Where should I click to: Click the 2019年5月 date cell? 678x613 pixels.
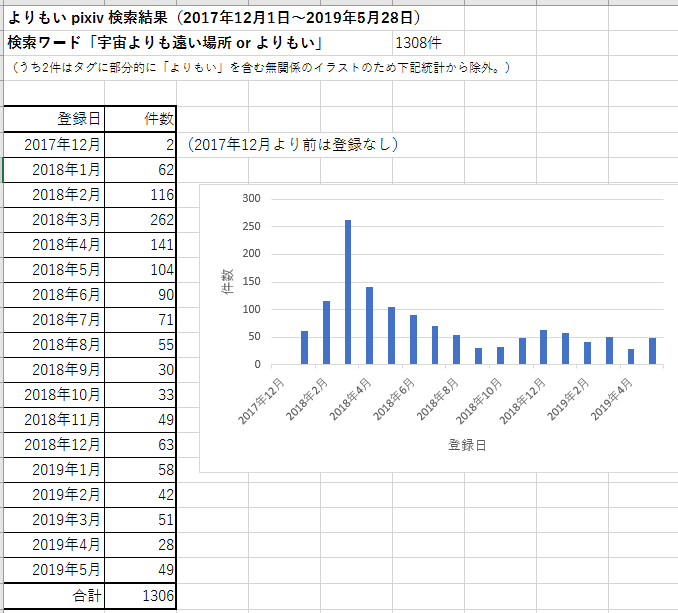tap(54, 569)
